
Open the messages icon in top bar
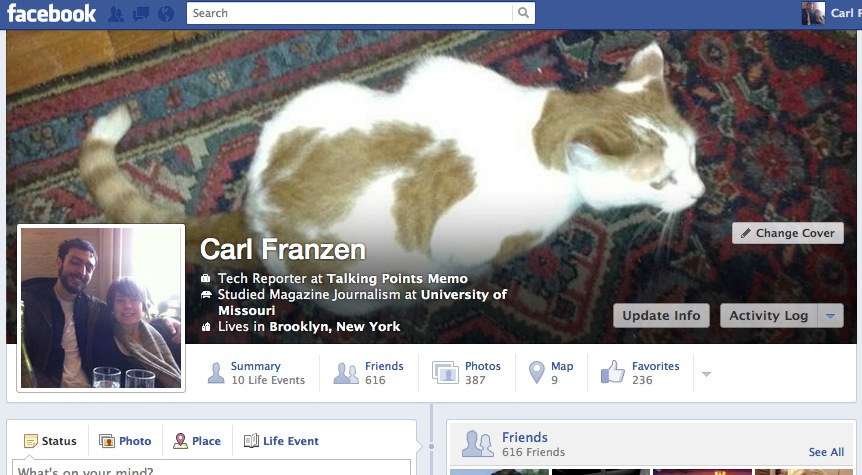tap(141, 14)
